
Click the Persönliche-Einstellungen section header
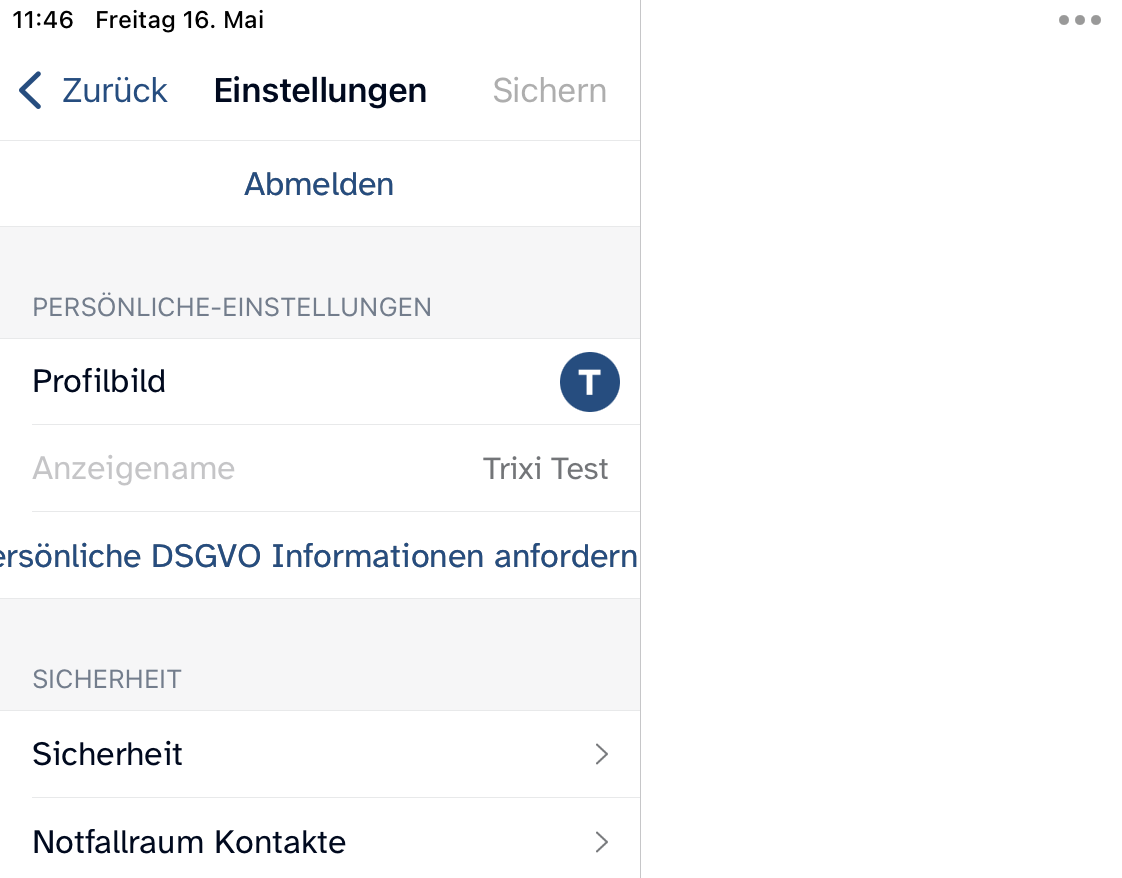point(232,307)
